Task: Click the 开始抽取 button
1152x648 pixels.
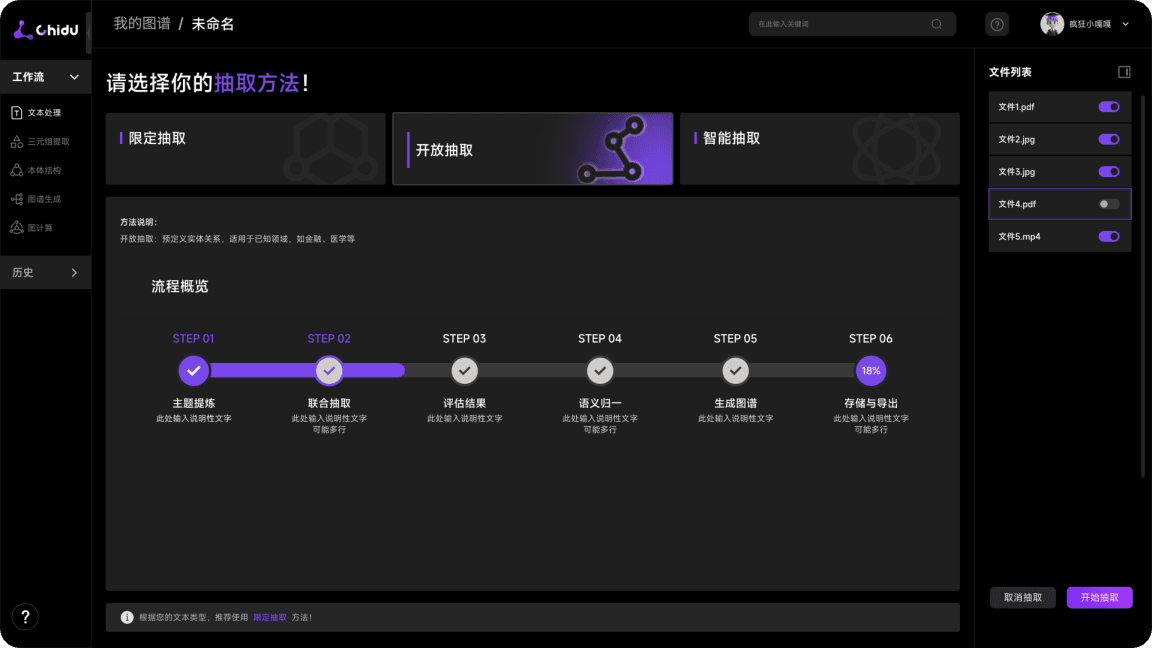Action: (x=1099, y=597)
